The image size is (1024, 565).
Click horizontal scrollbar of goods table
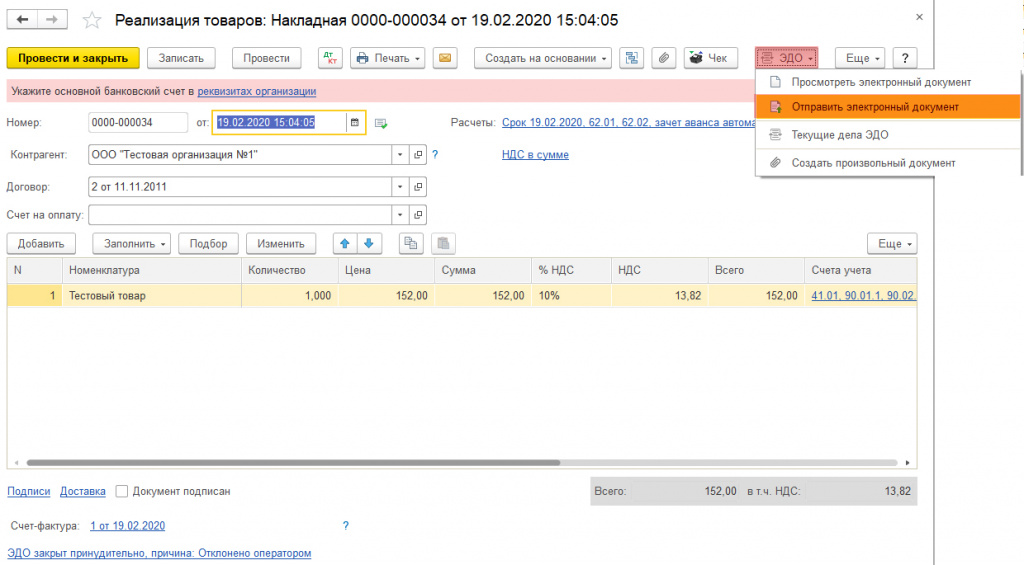pyautogui.click(x=293, y=462)
